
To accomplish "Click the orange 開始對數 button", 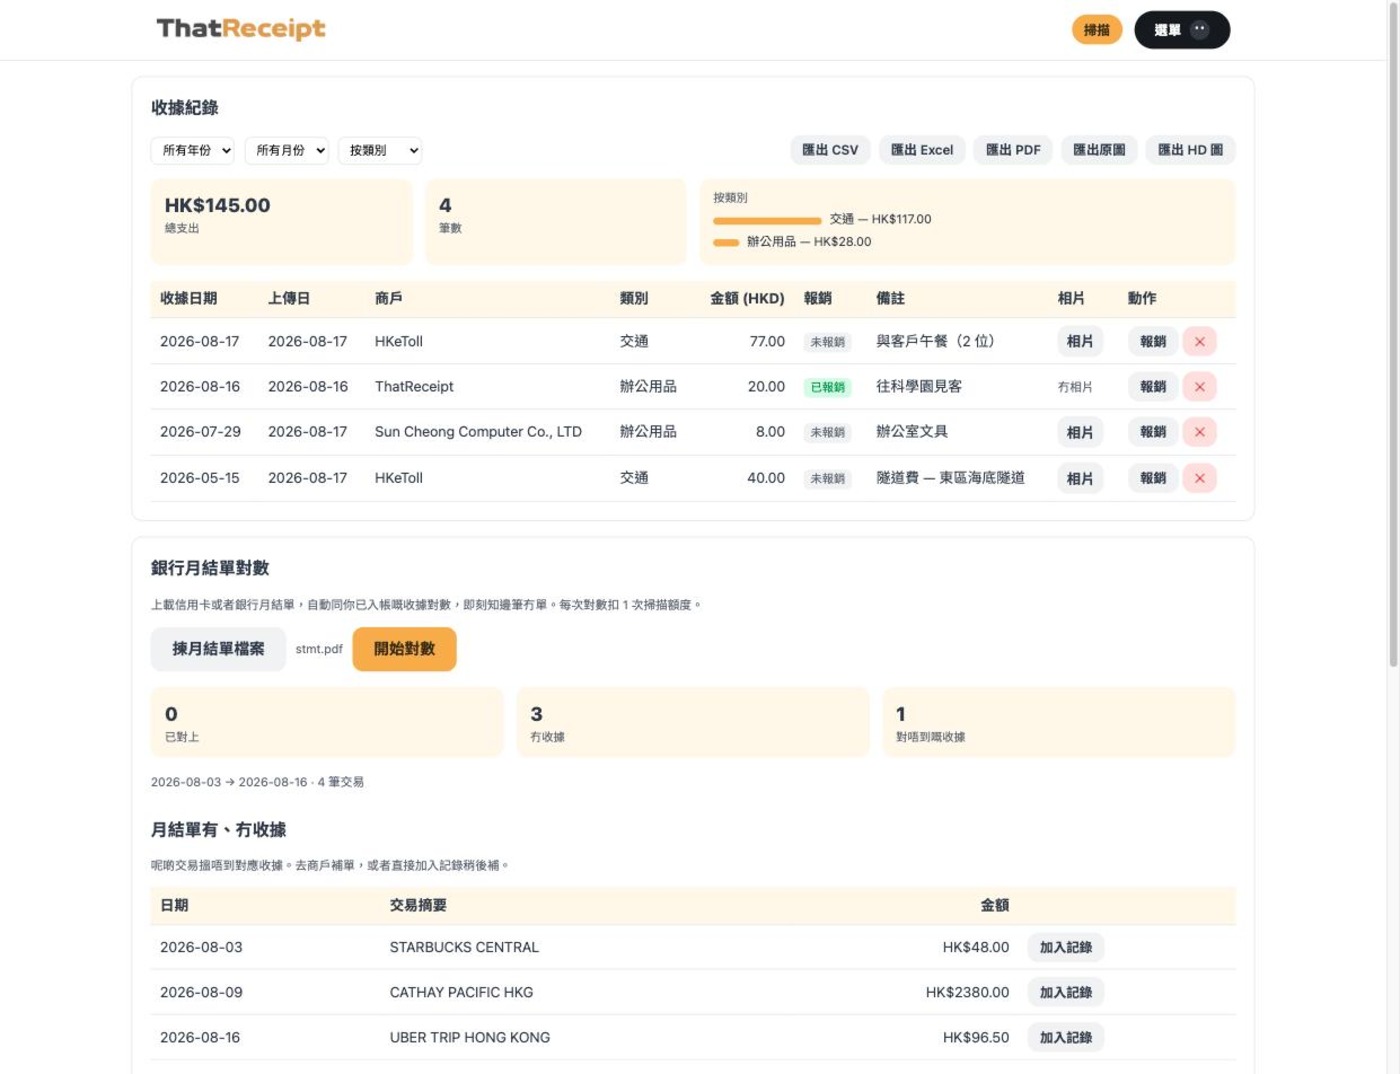I will [x=404, y=649].
